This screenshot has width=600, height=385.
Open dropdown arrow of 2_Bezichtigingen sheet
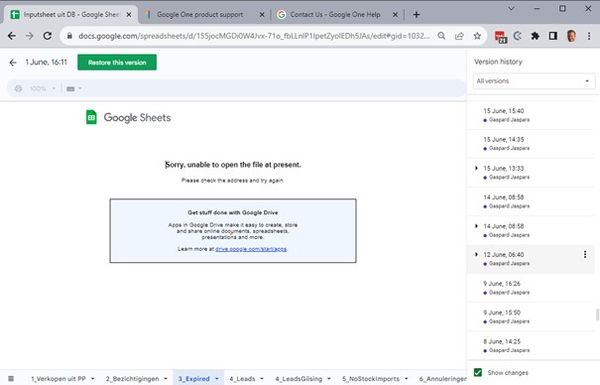166,378
